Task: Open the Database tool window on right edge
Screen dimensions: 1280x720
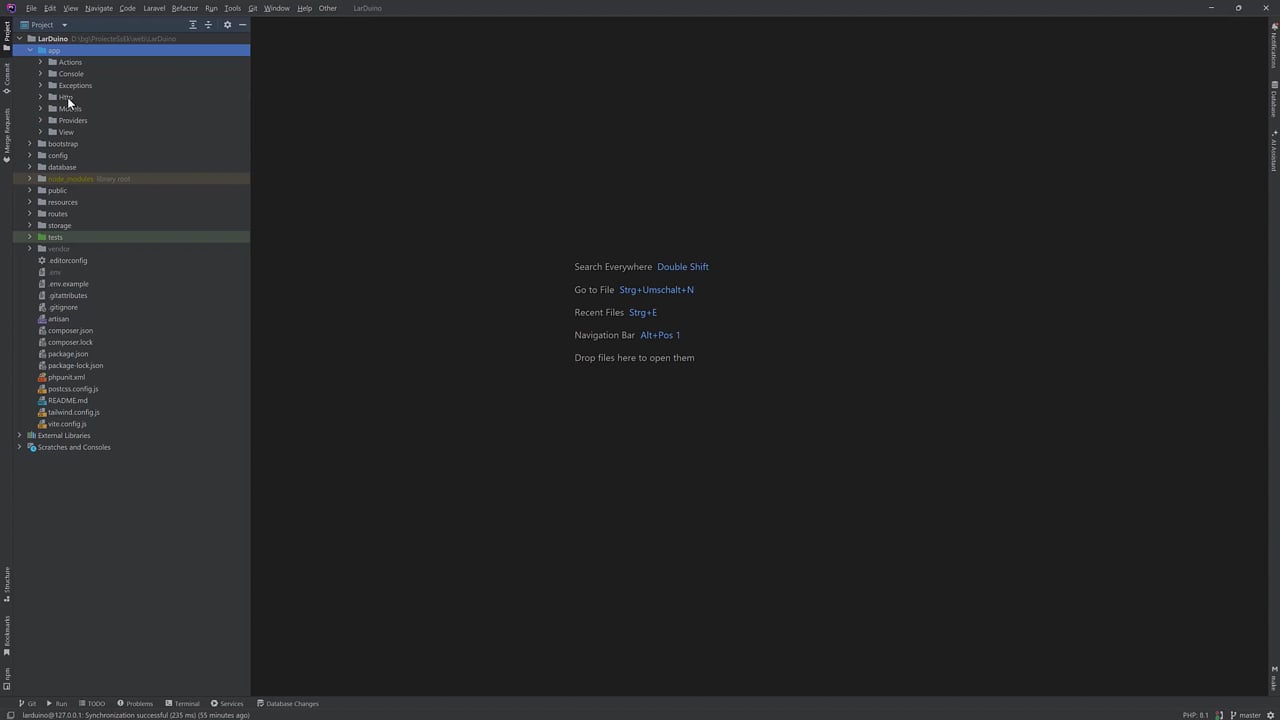Action: click(x=1274, y=99)
